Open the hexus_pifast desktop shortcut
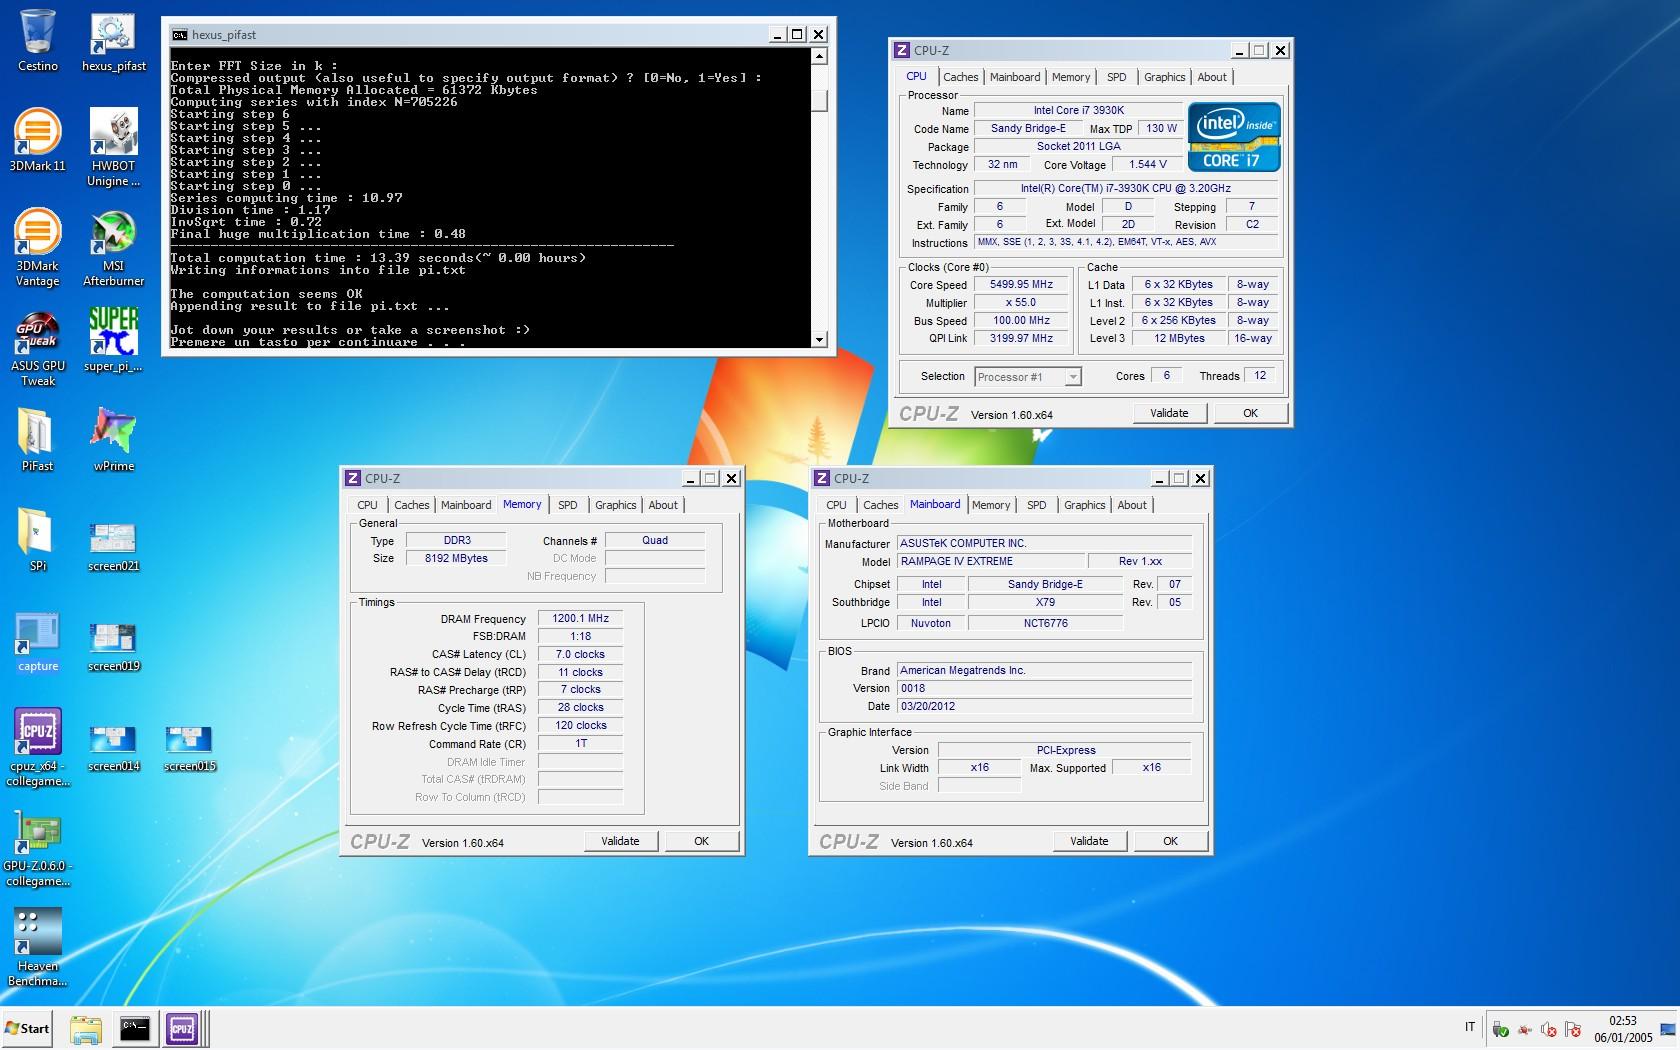1680x1050 pixels. point(113,42)
